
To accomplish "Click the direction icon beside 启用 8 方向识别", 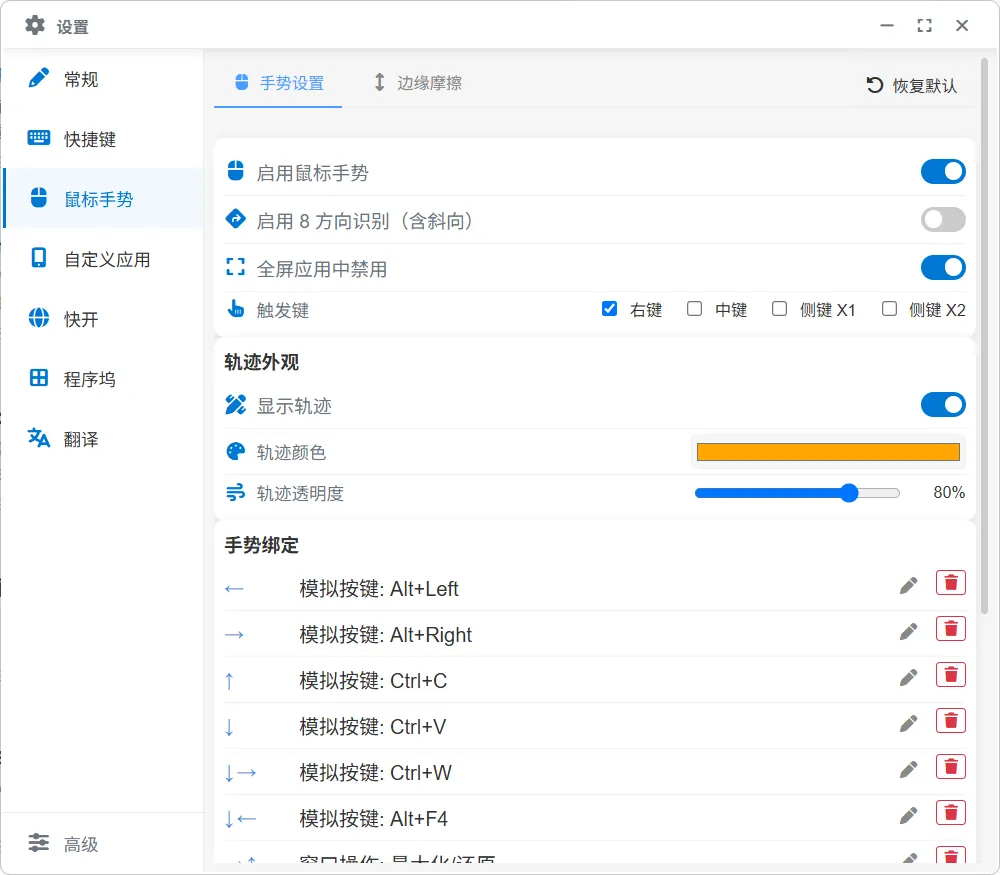I will pyautogui.click(x=235, y=219).
